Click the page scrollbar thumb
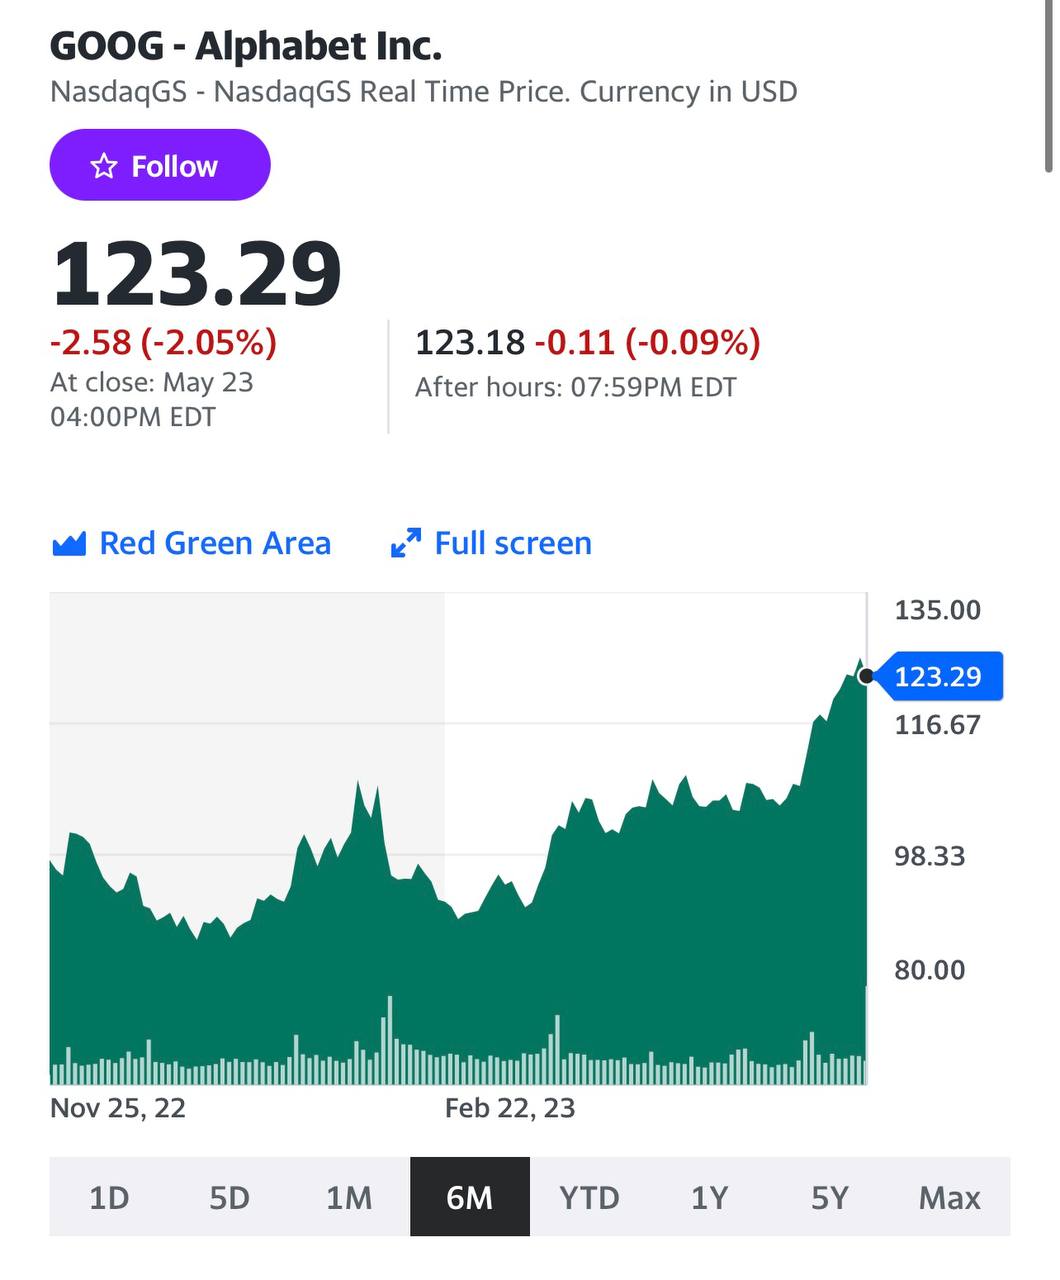This screenshot has width=1060, height=1280. [x=1049, y=85]
